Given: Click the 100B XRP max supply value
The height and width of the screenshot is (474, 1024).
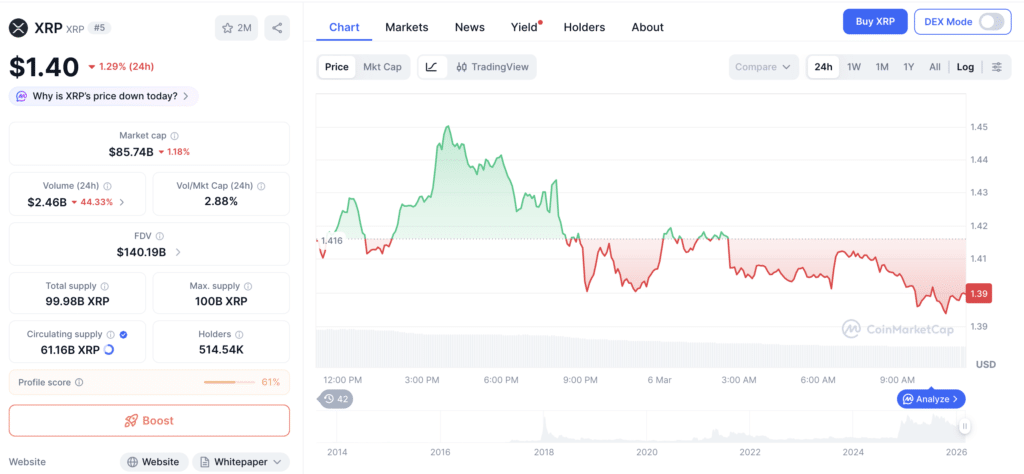Looking at the screenshot, I should [221, 302].
